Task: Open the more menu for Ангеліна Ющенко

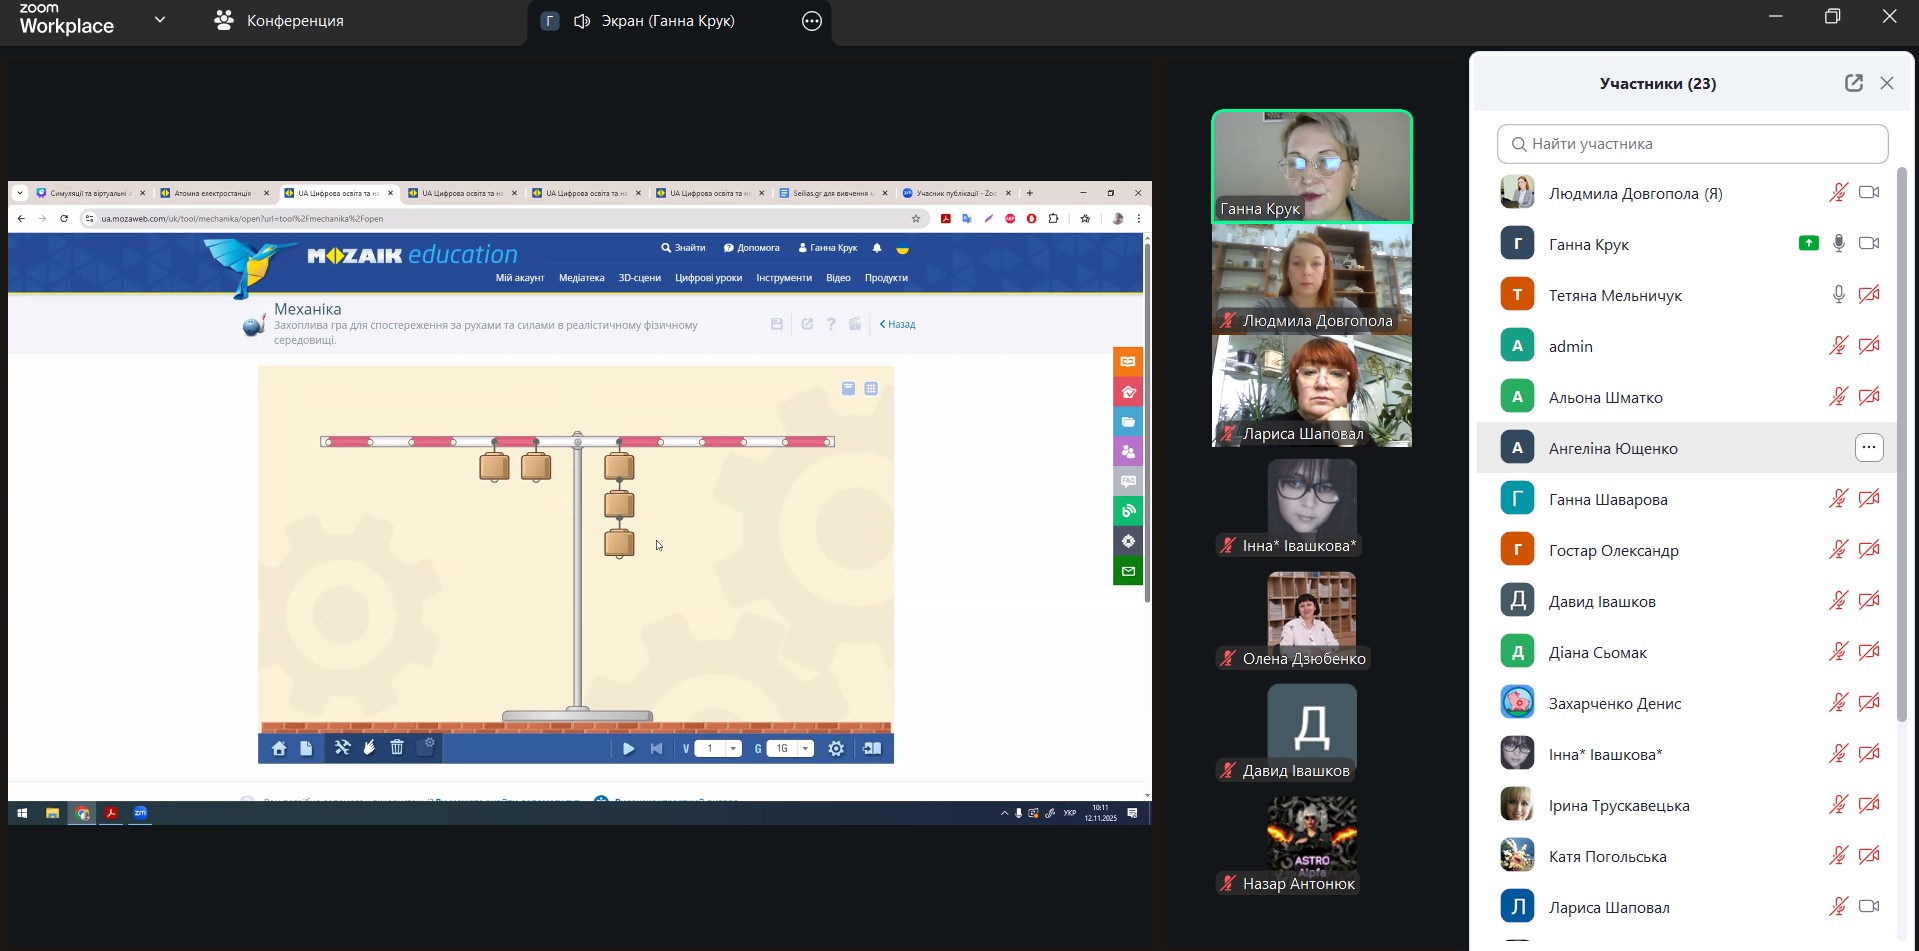Action: click(x=1868, y=447)
